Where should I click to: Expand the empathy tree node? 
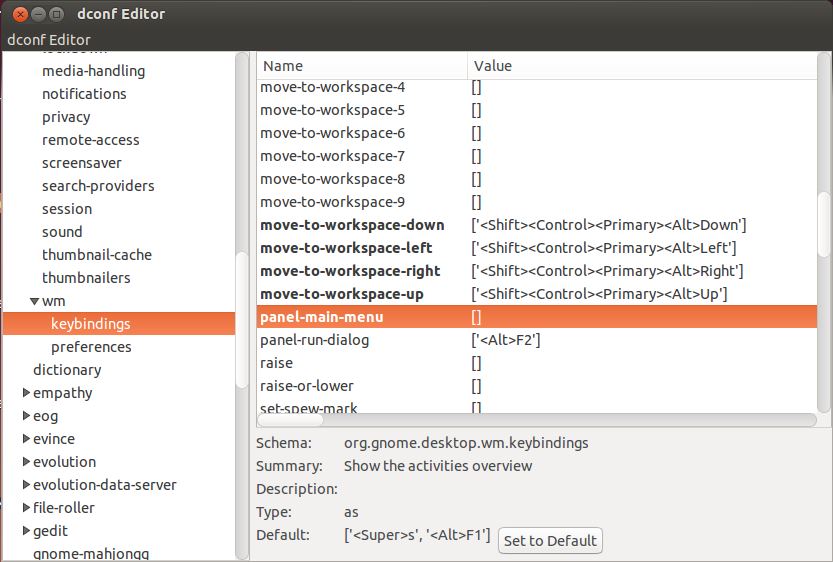pos(26,393)
